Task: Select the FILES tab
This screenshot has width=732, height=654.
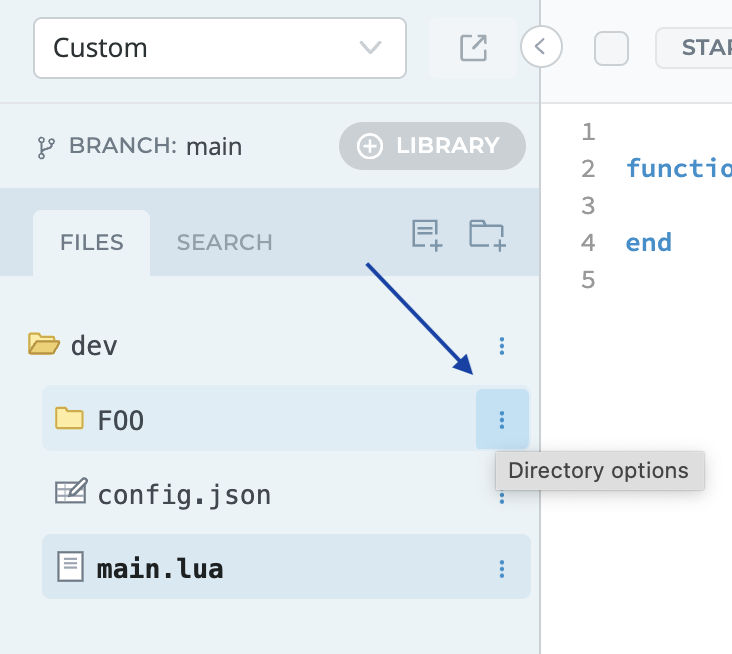Action: (x=91, y=242)
